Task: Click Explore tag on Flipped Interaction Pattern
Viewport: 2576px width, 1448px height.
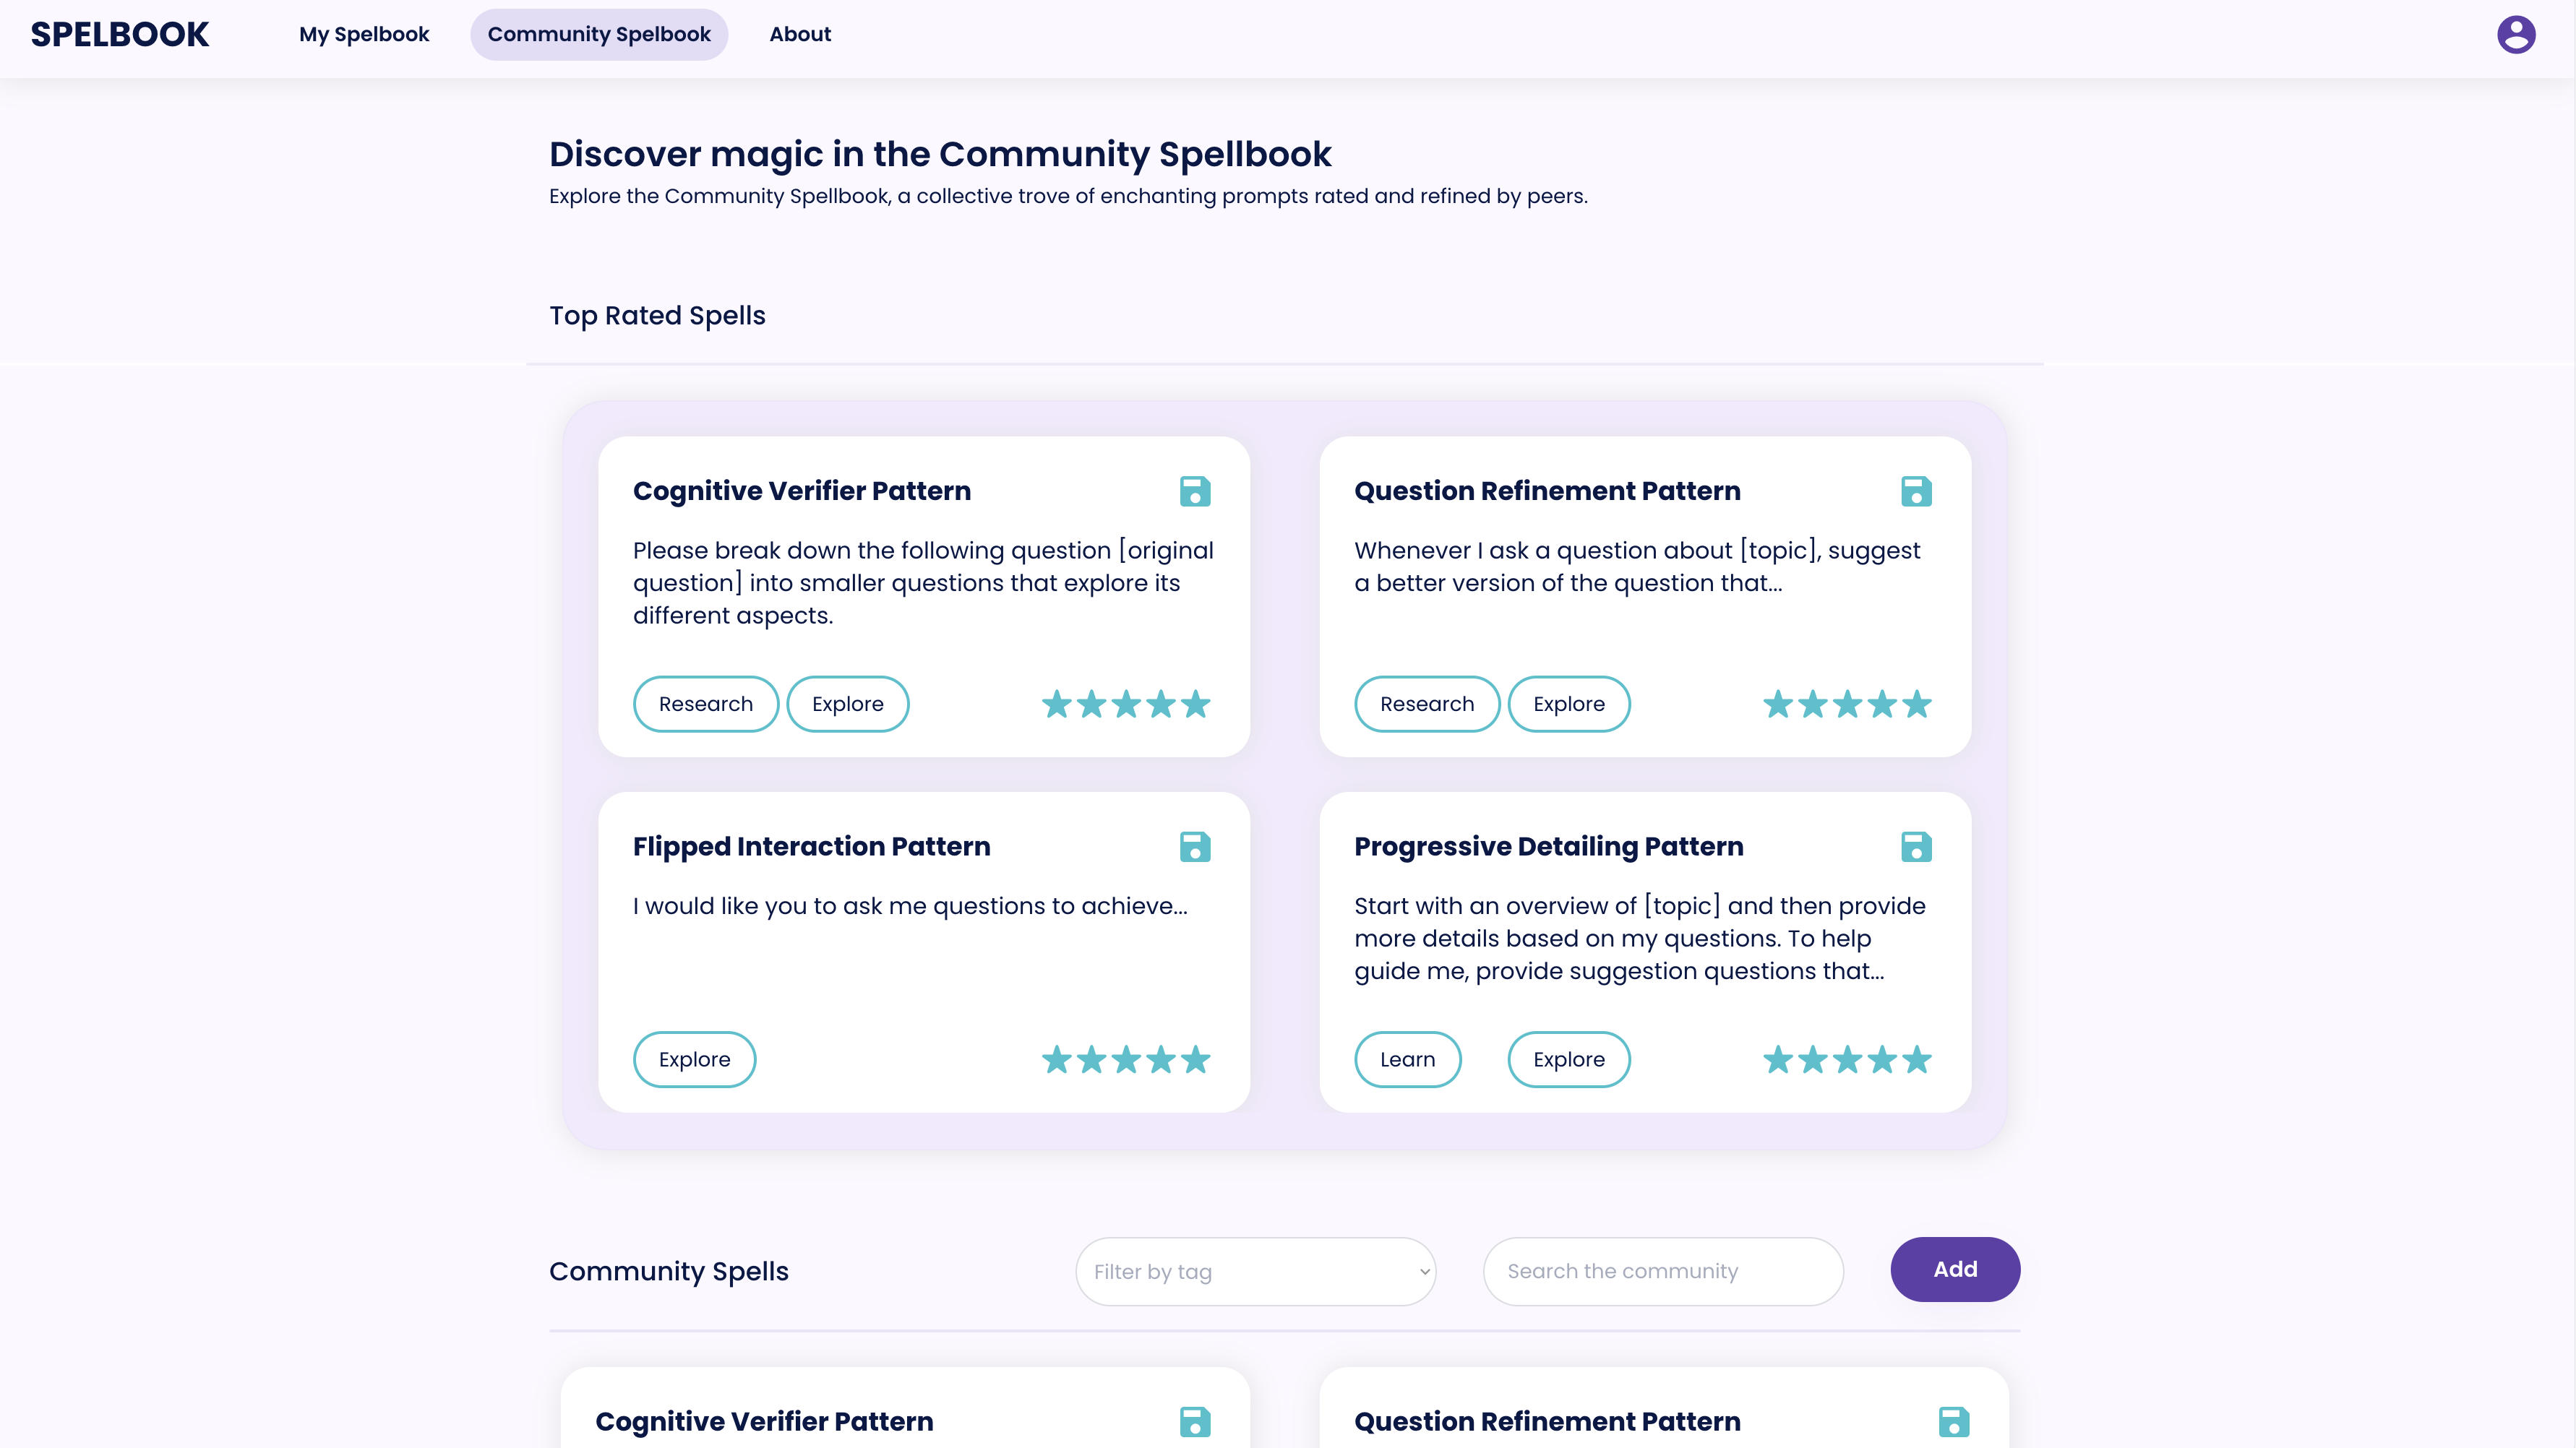Action: point(694,1059)
